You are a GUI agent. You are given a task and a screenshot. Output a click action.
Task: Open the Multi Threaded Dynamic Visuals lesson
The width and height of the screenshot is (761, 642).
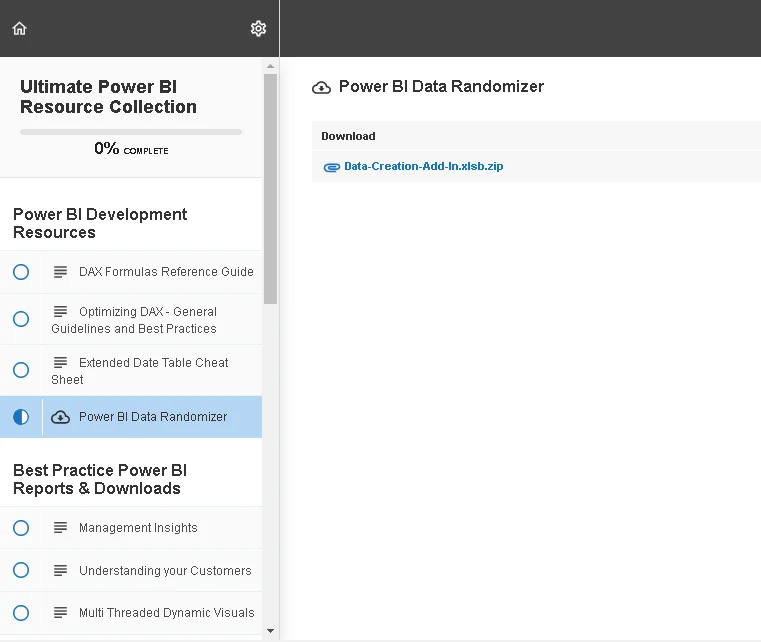pyautogui.click(x=166, y=612)
